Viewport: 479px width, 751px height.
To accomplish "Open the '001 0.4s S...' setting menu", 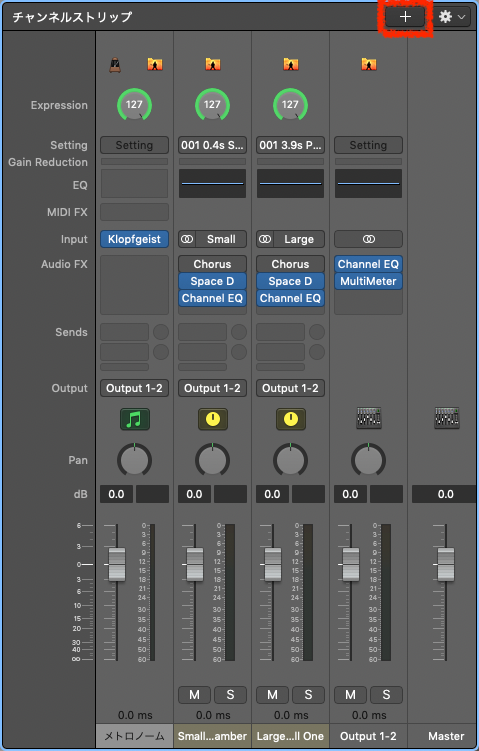I will 213,145.
